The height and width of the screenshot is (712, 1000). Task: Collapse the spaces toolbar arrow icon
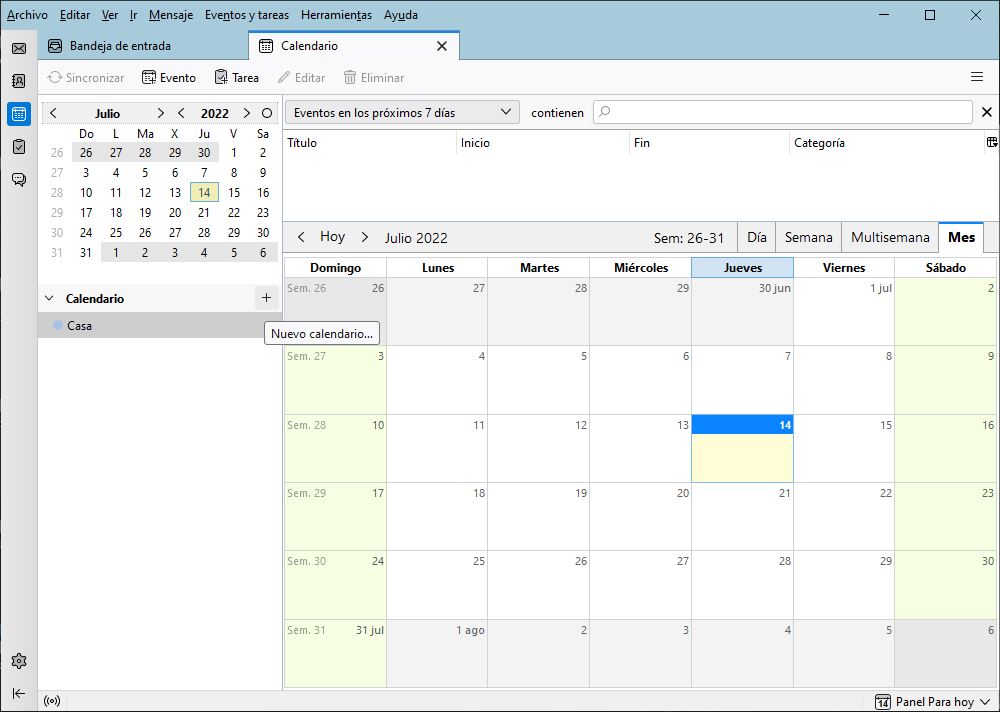(x=18, y=693)
